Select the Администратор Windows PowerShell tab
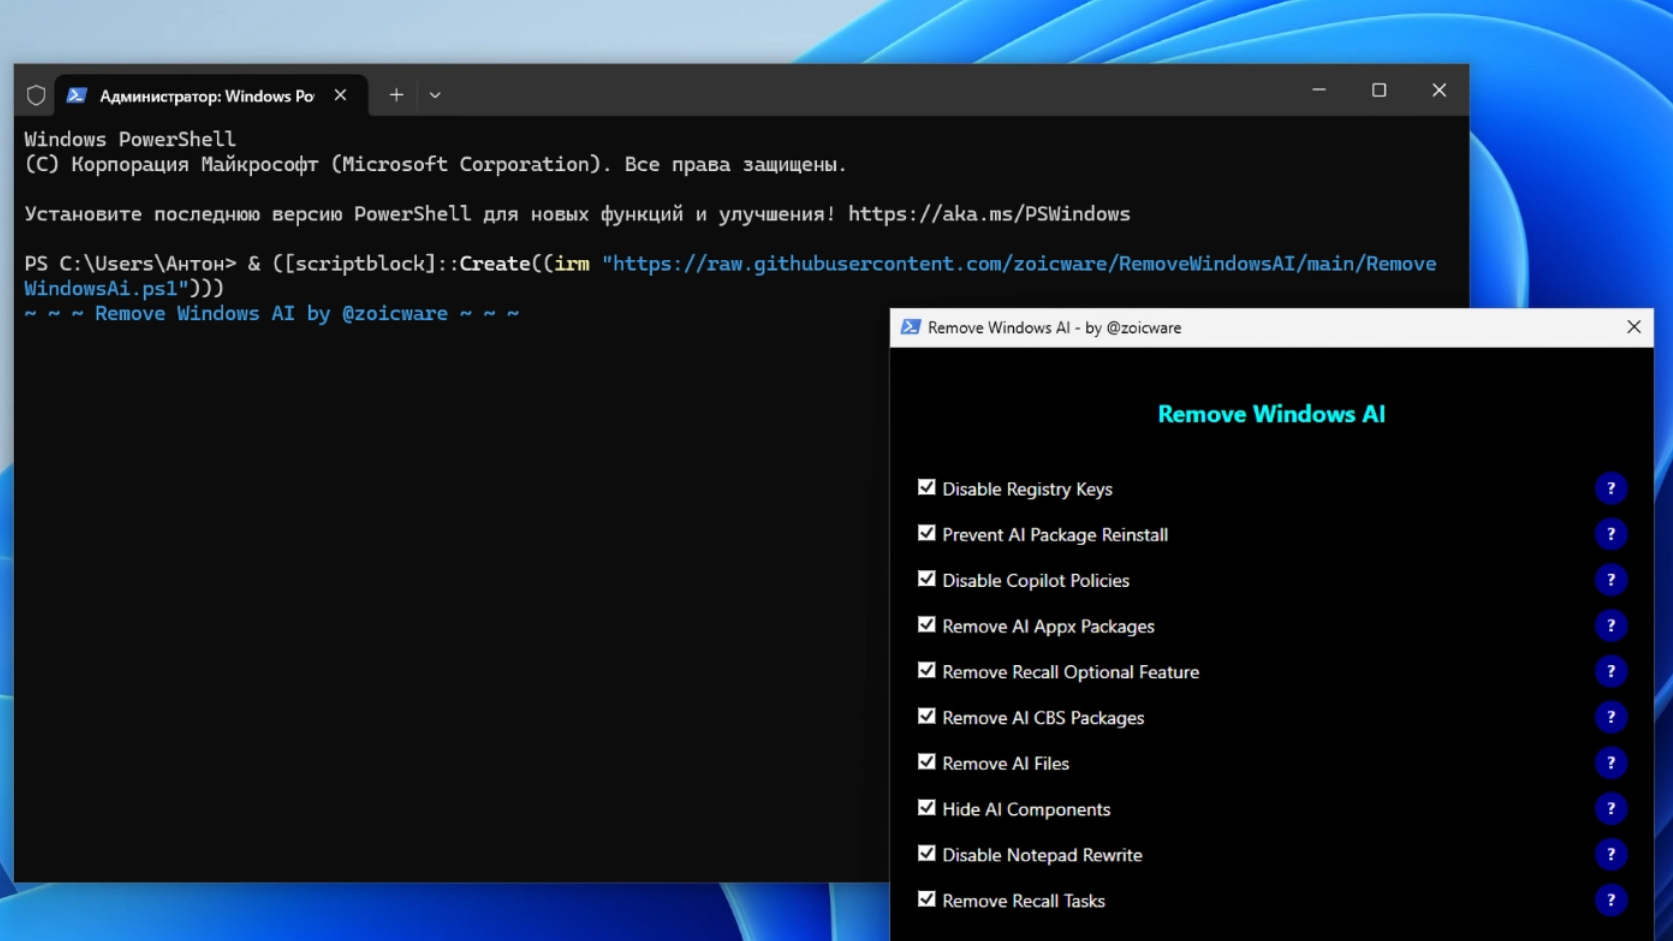This screenshot has width=1673, height=941. (205, 96)
